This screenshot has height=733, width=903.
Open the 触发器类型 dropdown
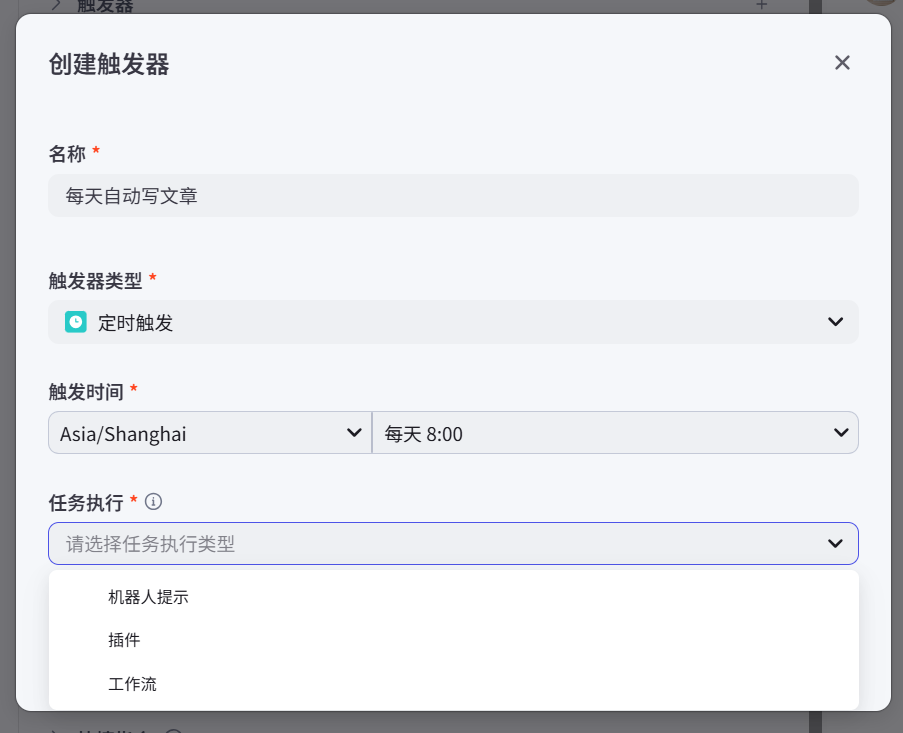(x=453, y=322)
